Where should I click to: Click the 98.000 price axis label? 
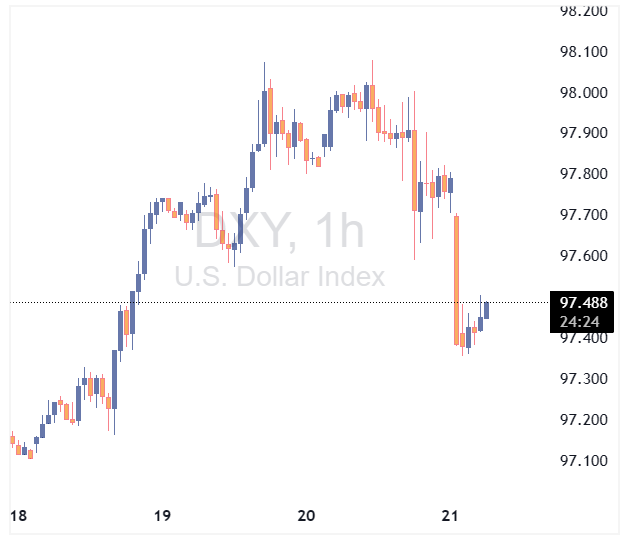pos(584,93)
